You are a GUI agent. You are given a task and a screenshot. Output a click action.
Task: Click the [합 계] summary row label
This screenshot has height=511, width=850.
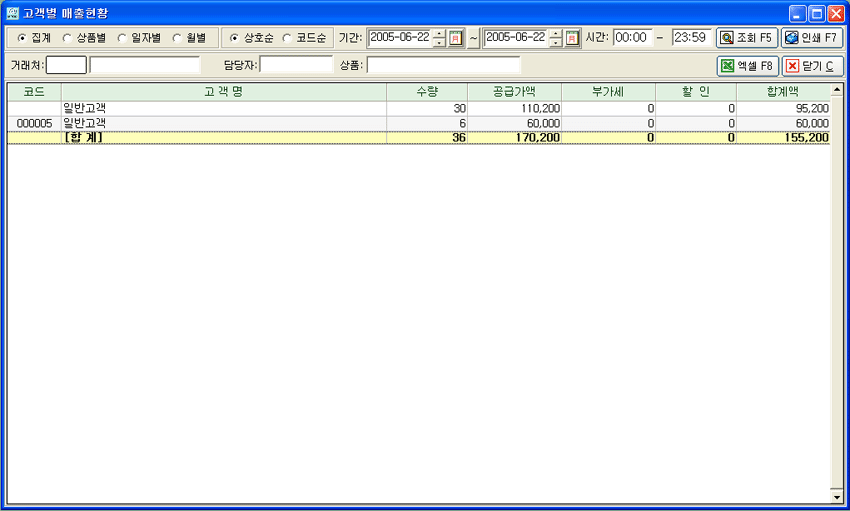(83, 138)
